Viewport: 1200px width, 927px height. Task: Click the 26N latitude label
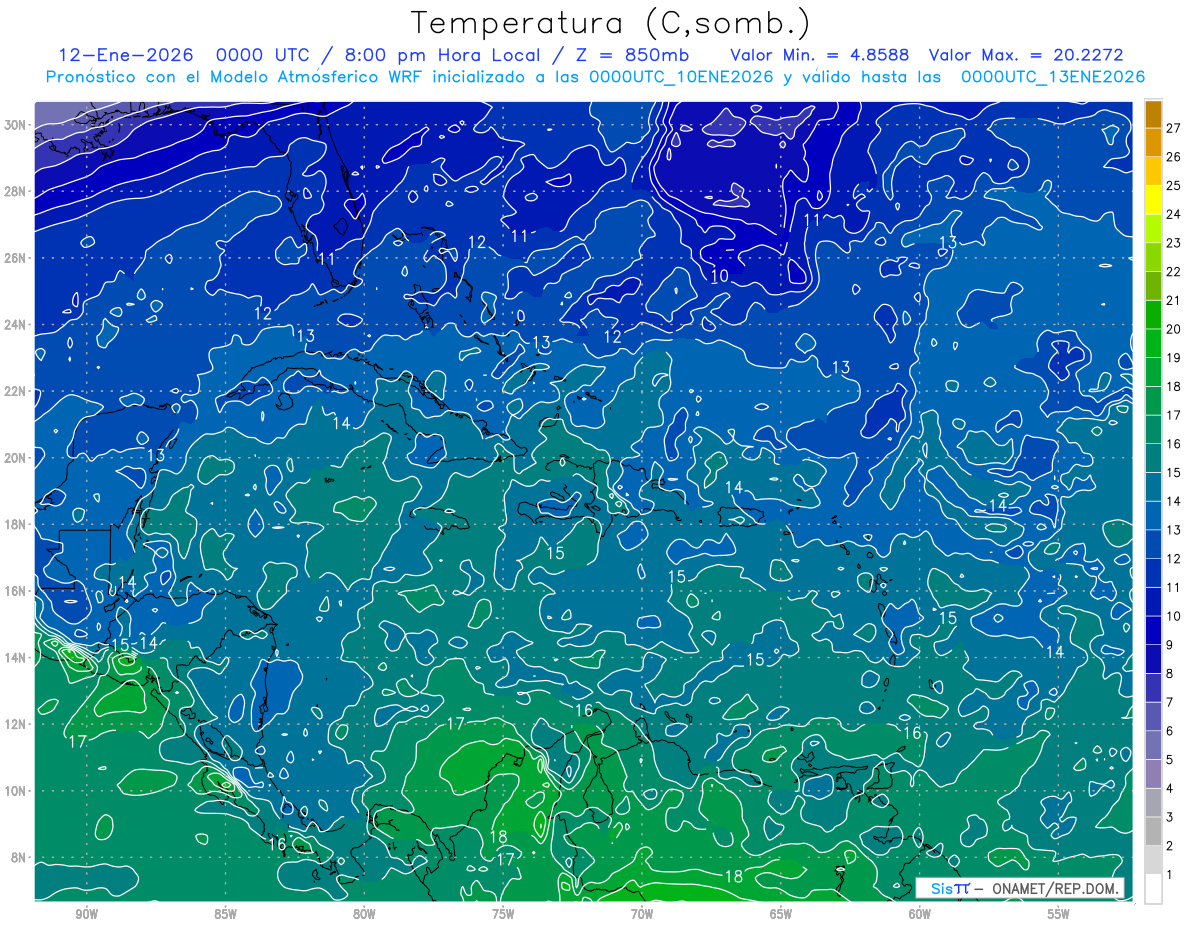click(x=16, y=258)
